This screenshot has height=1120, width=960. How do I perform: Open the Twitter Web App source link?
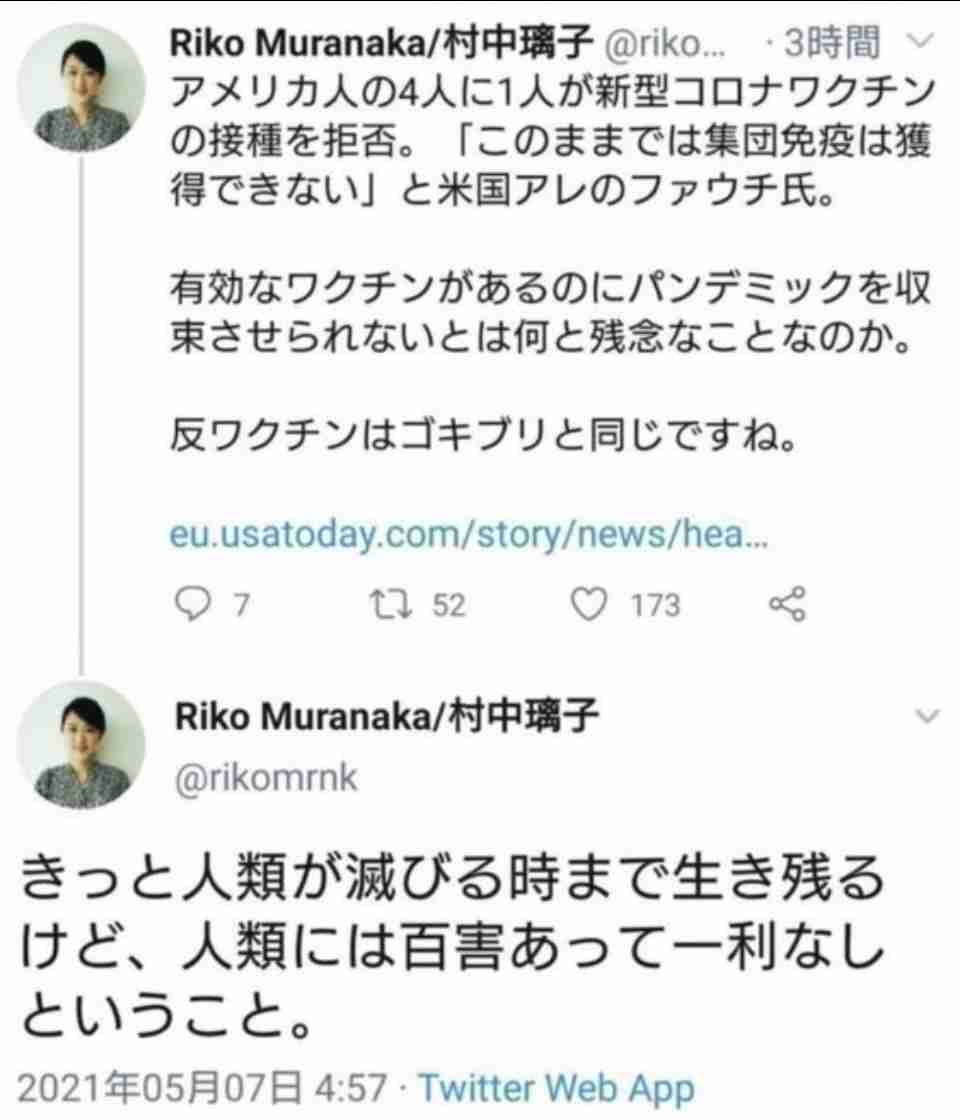[556, 1089]
